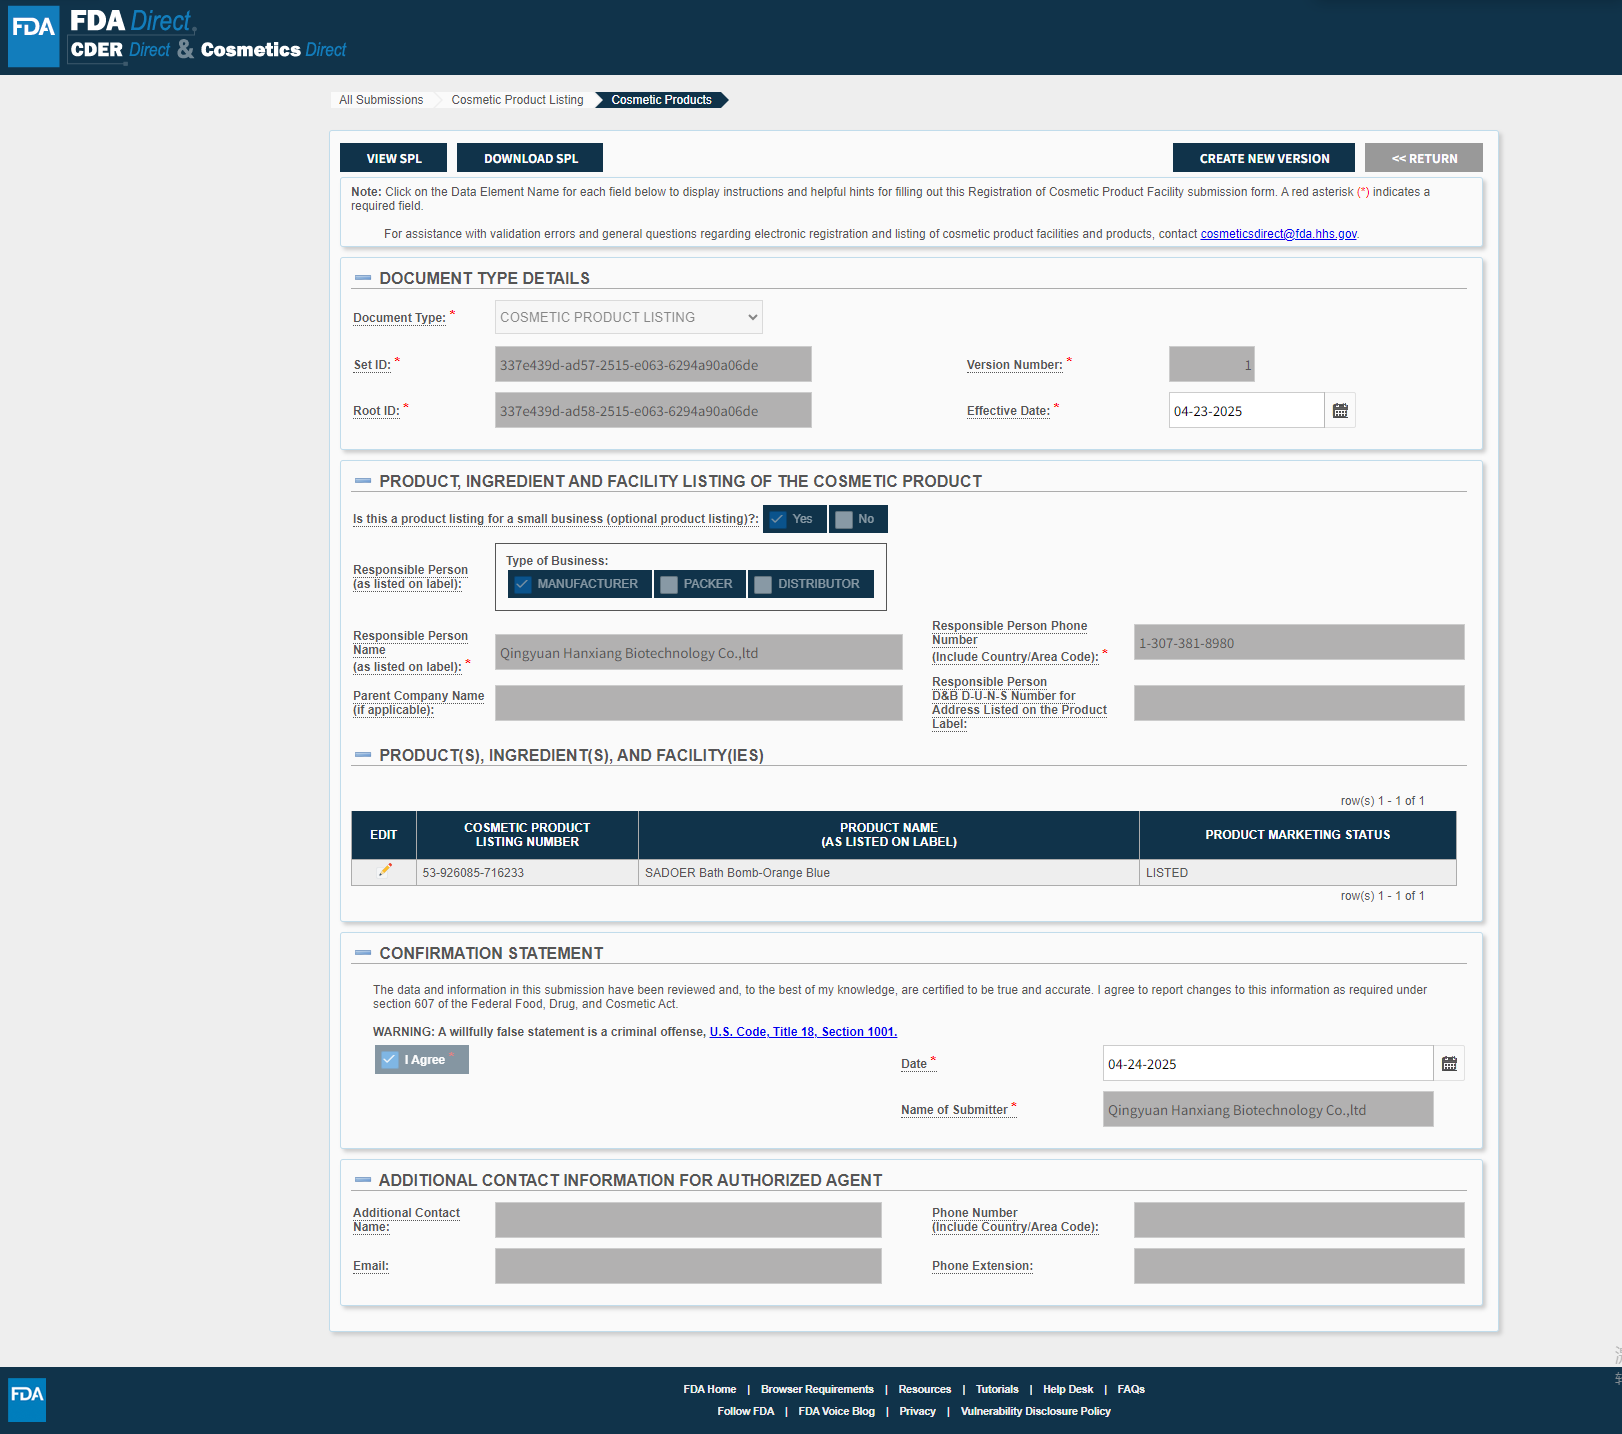Image resolution: width=1622 pixels, height=1434 pixels.
Task: Open the Cosmetic Product Listing breadcrumb
Action: tap(517, 100)
